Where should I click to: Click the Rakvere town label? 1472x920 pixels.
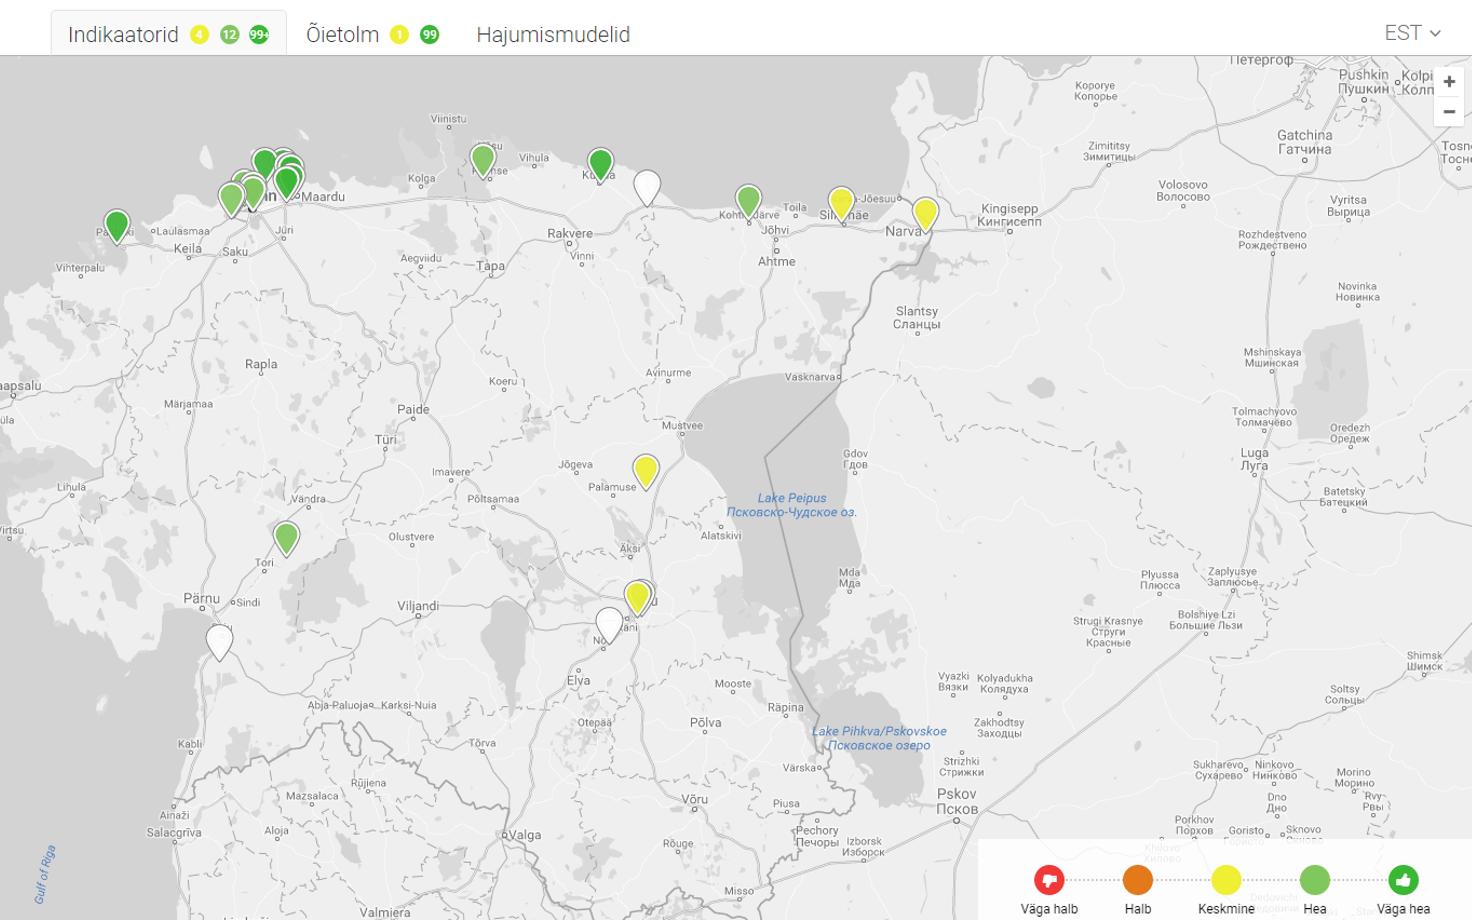tap(570, 234)
